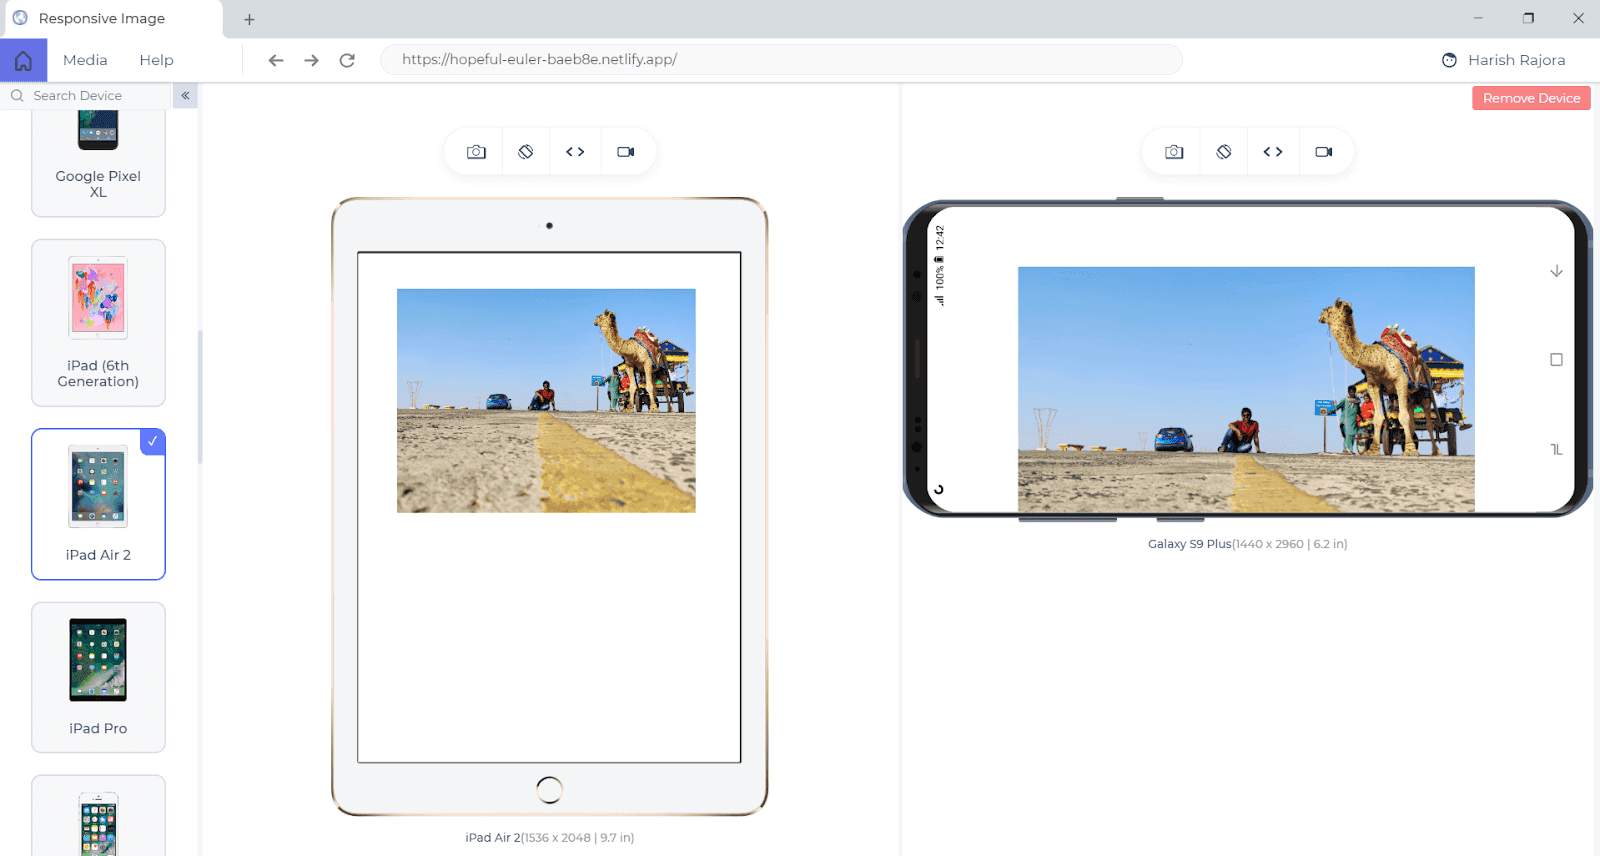Open Harish Rajora user profile

pyautogui.click(x=1504, y=60)
